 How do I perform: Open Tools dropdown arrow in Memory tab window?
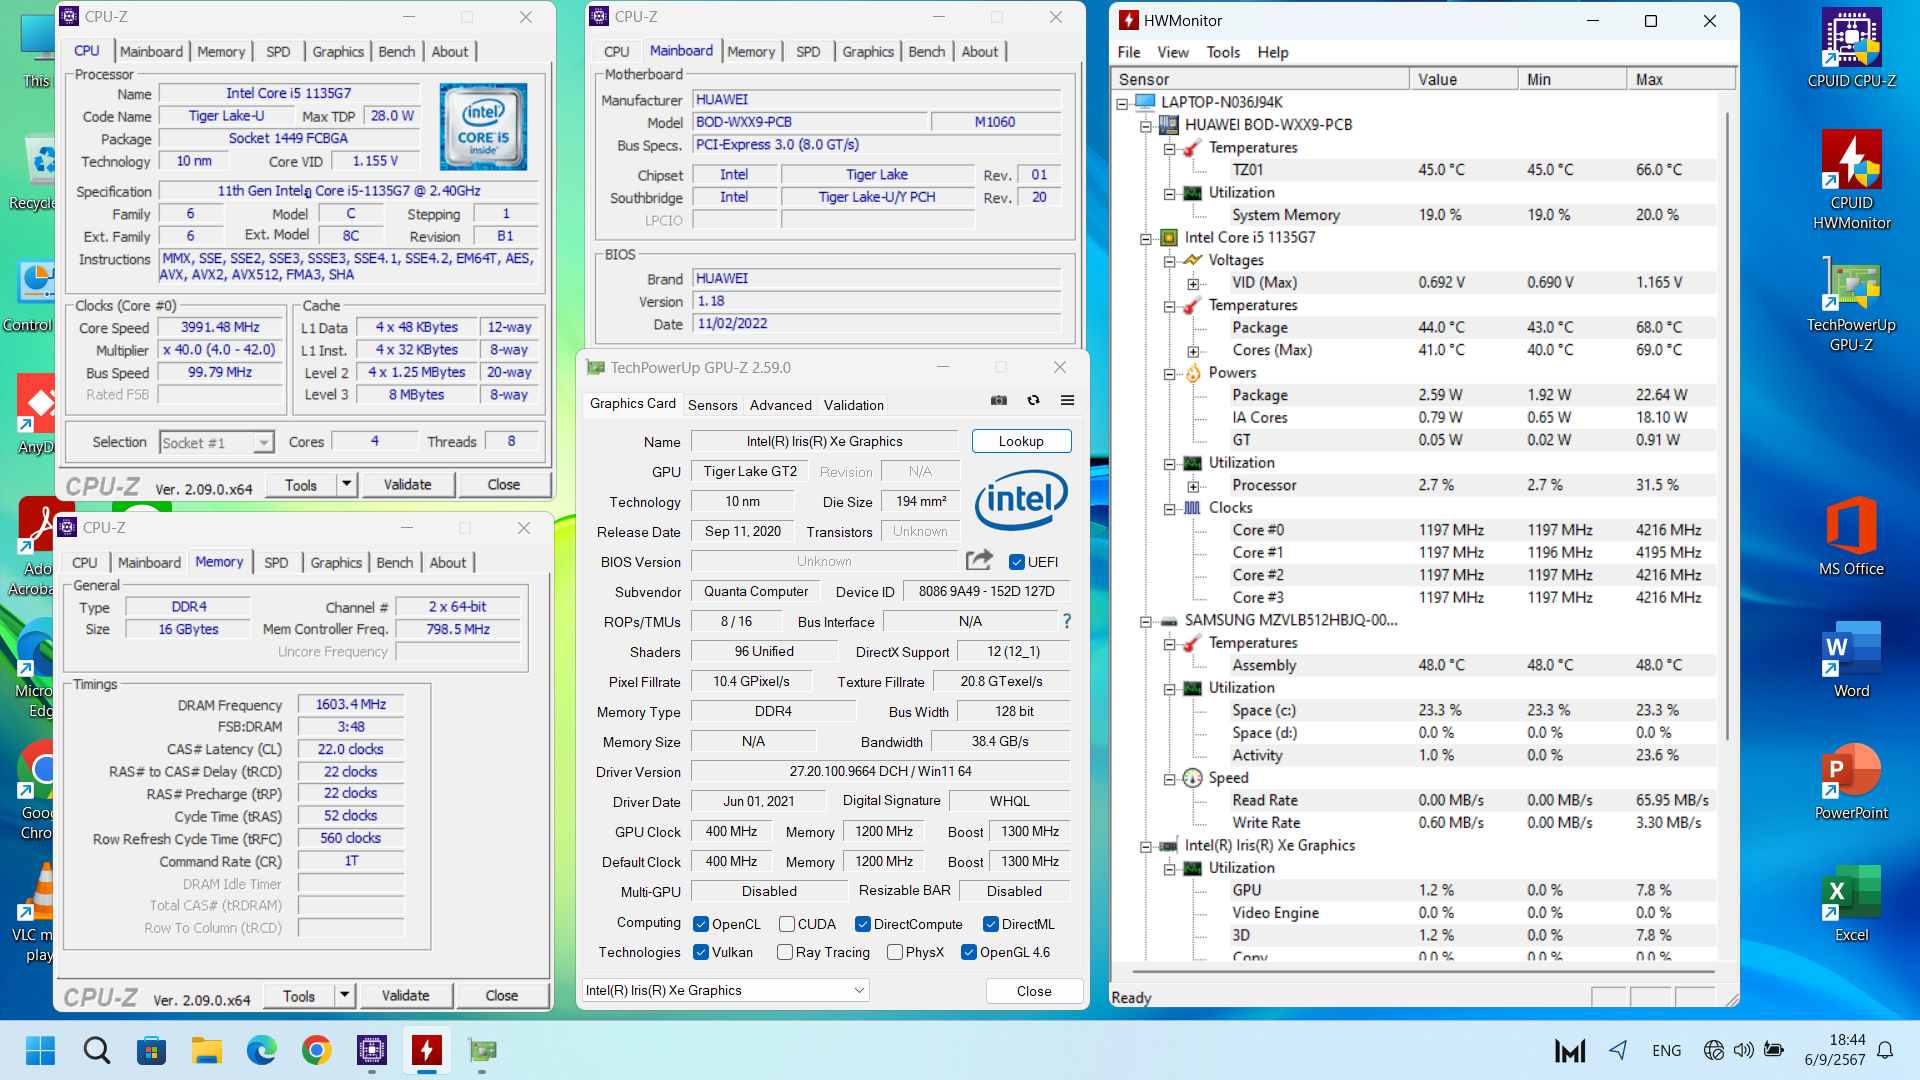click(344, 995)
